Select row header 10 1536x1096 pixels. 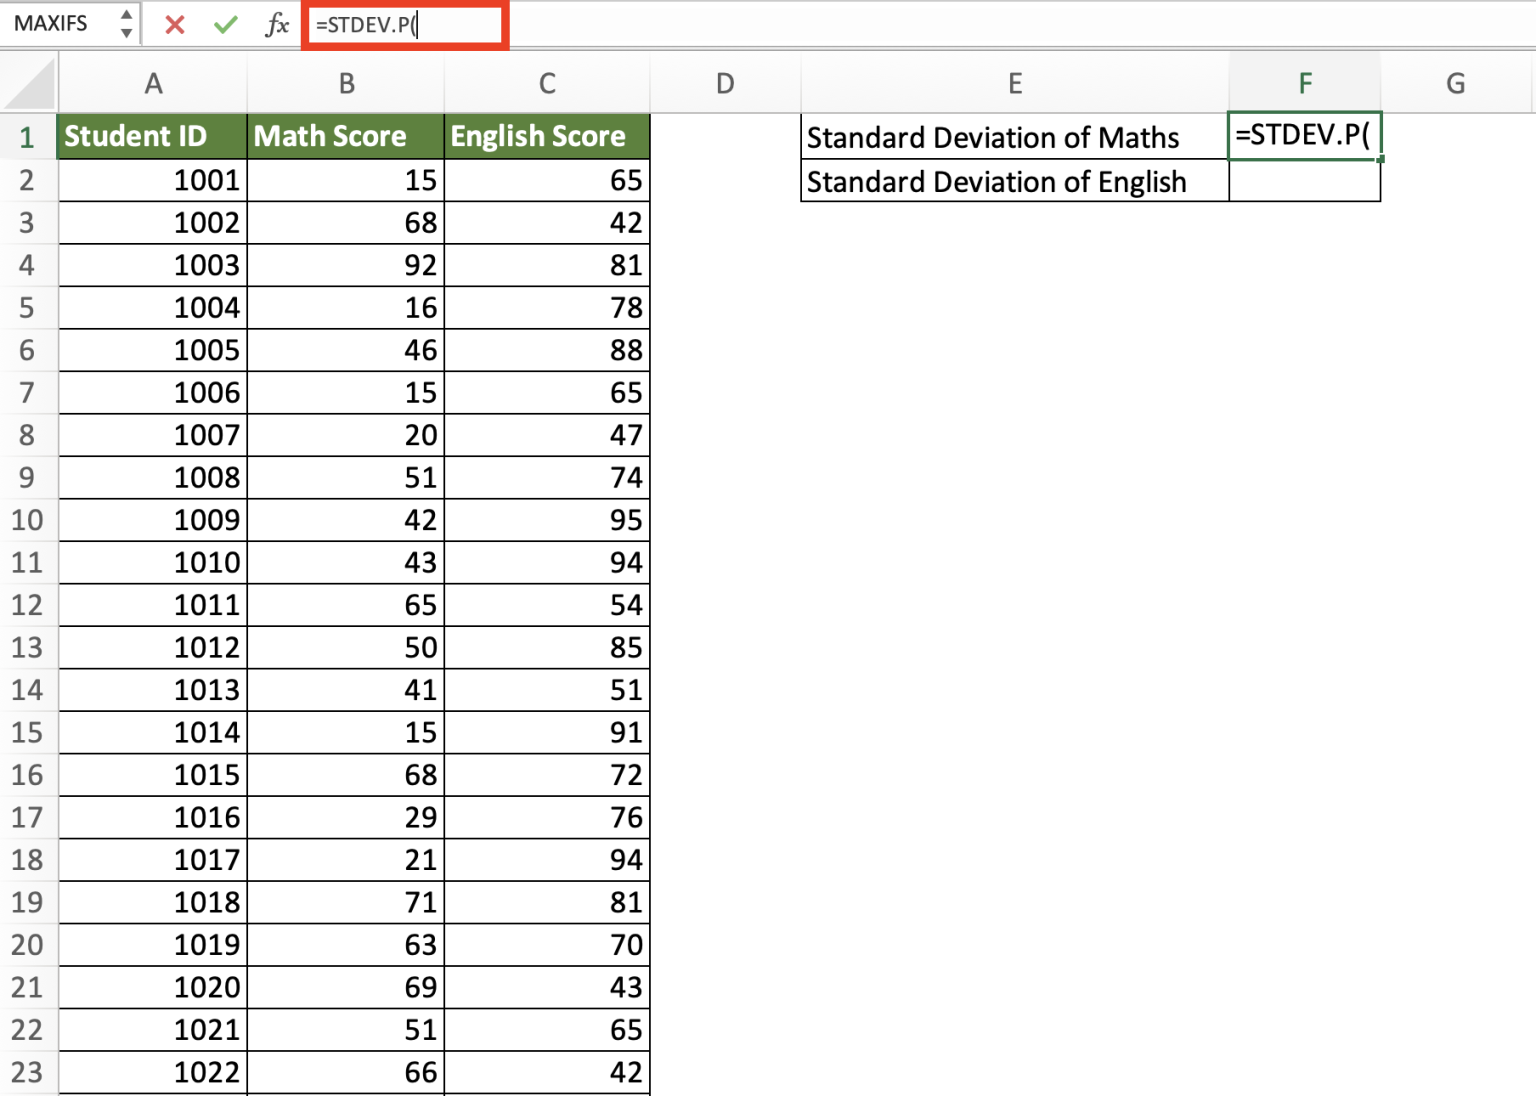[29, 520]
